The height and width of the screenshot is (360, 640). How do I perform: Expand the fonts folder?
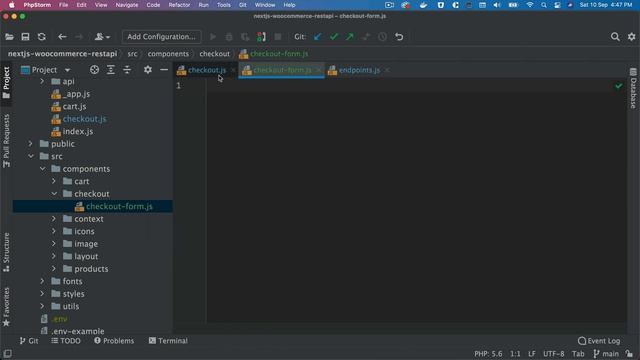(42, 281)
